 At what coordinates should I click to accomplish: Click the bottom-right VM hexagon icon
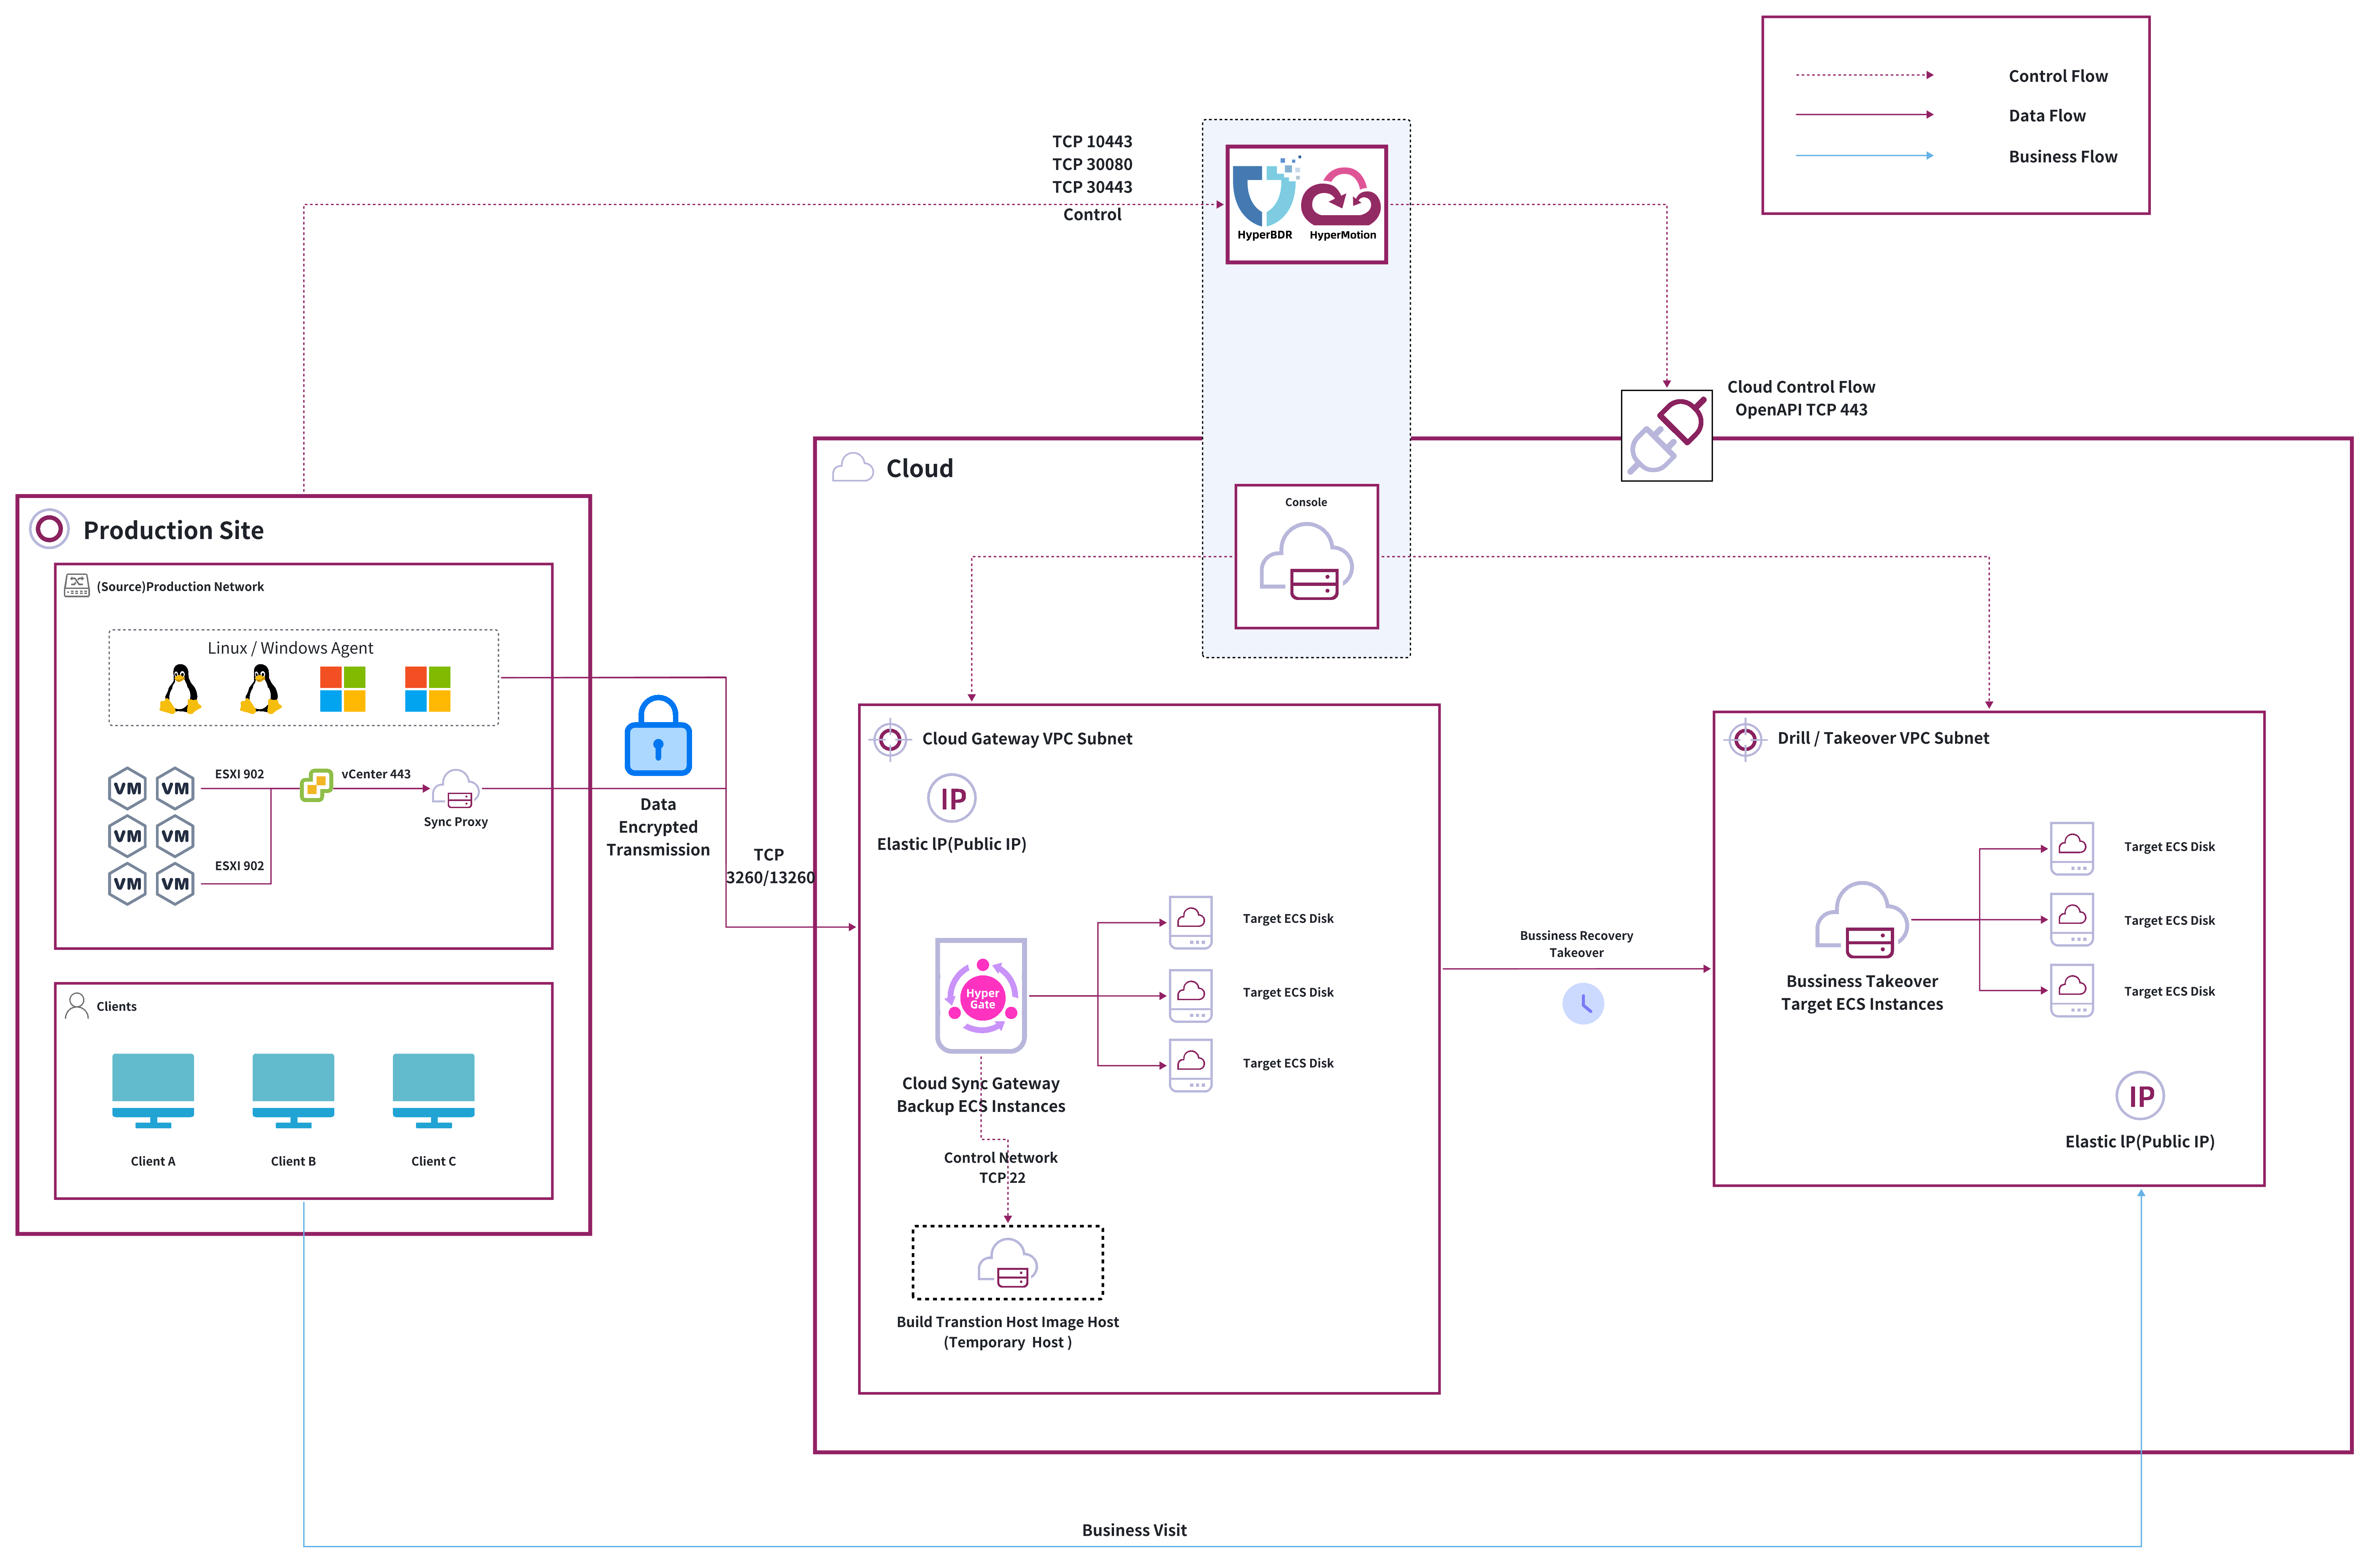coord(175,884)
